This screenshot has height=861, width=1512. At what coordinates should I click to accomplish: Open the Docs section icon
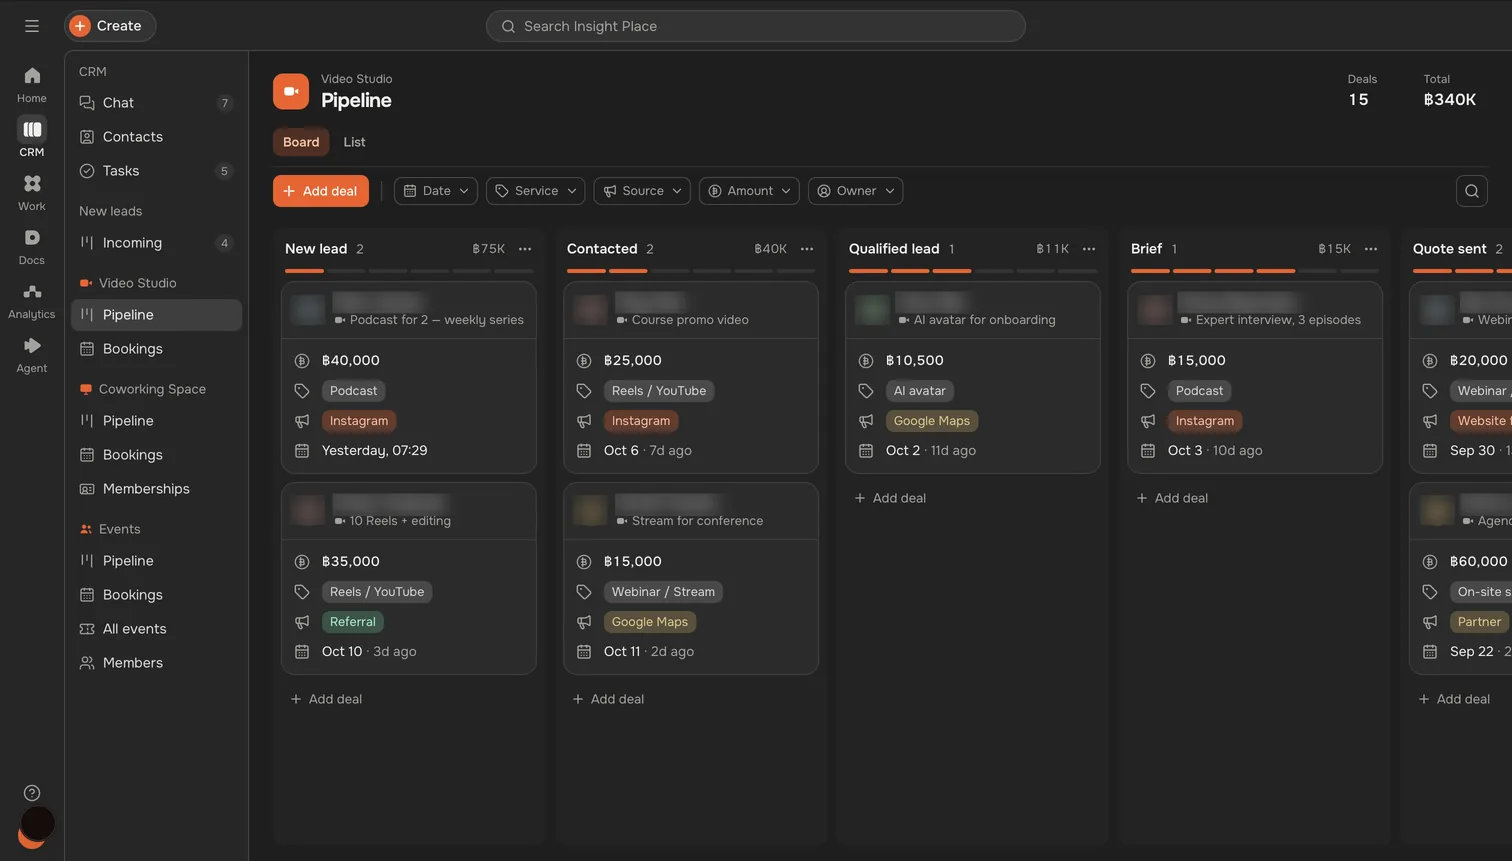(x=32, y=246)
